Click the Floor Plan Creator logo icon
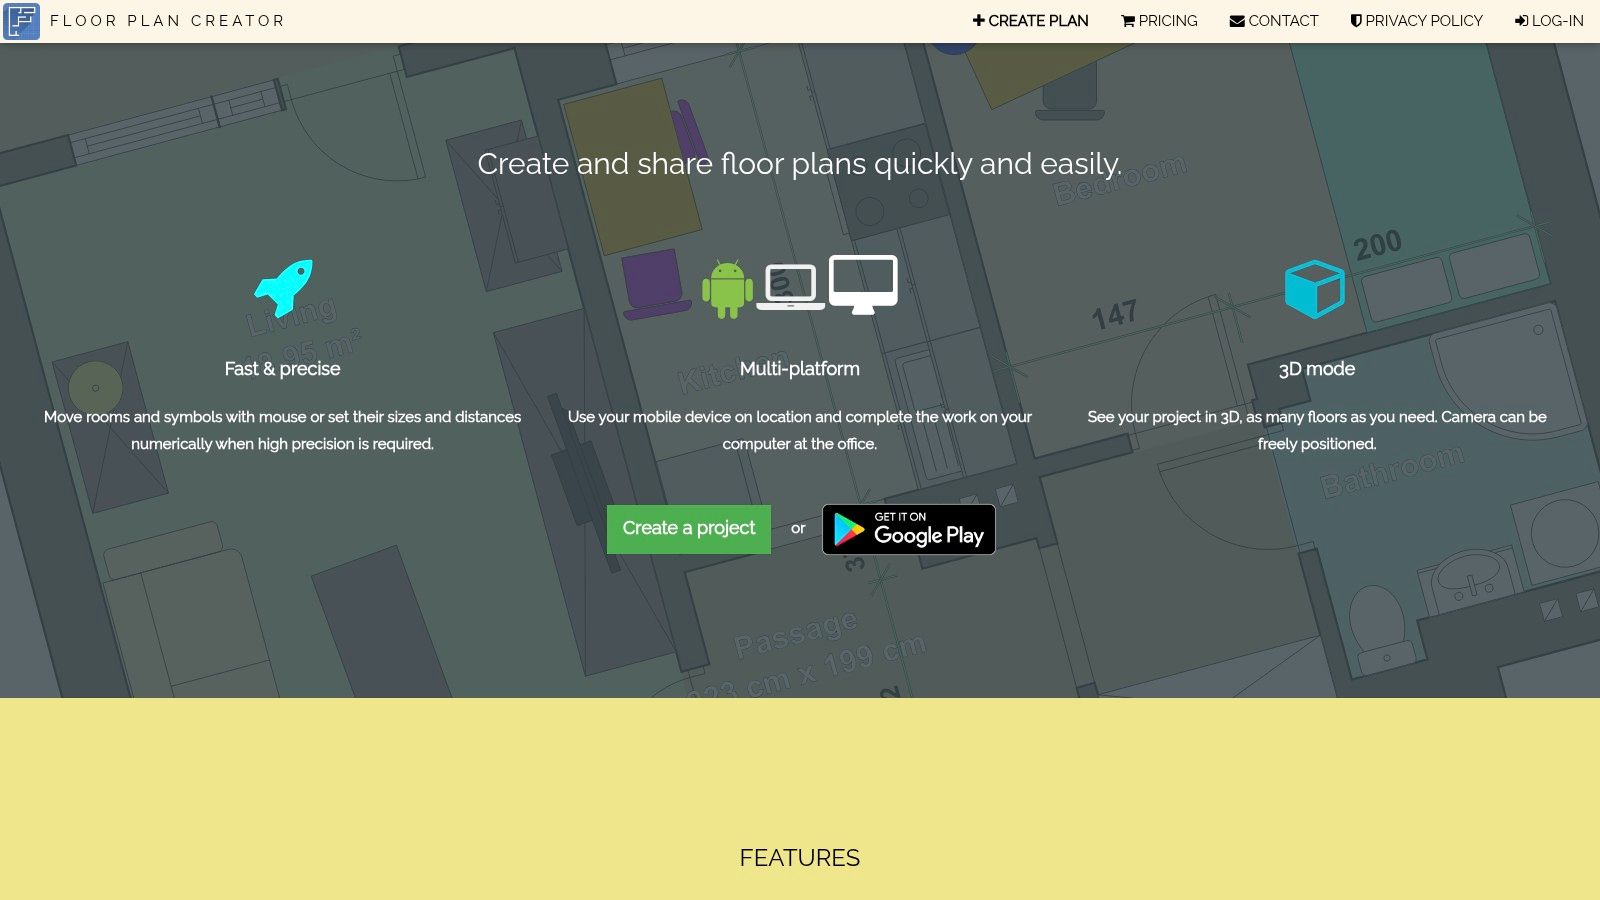This screenshot has height=900, width=1600. (x=22, y=21)
